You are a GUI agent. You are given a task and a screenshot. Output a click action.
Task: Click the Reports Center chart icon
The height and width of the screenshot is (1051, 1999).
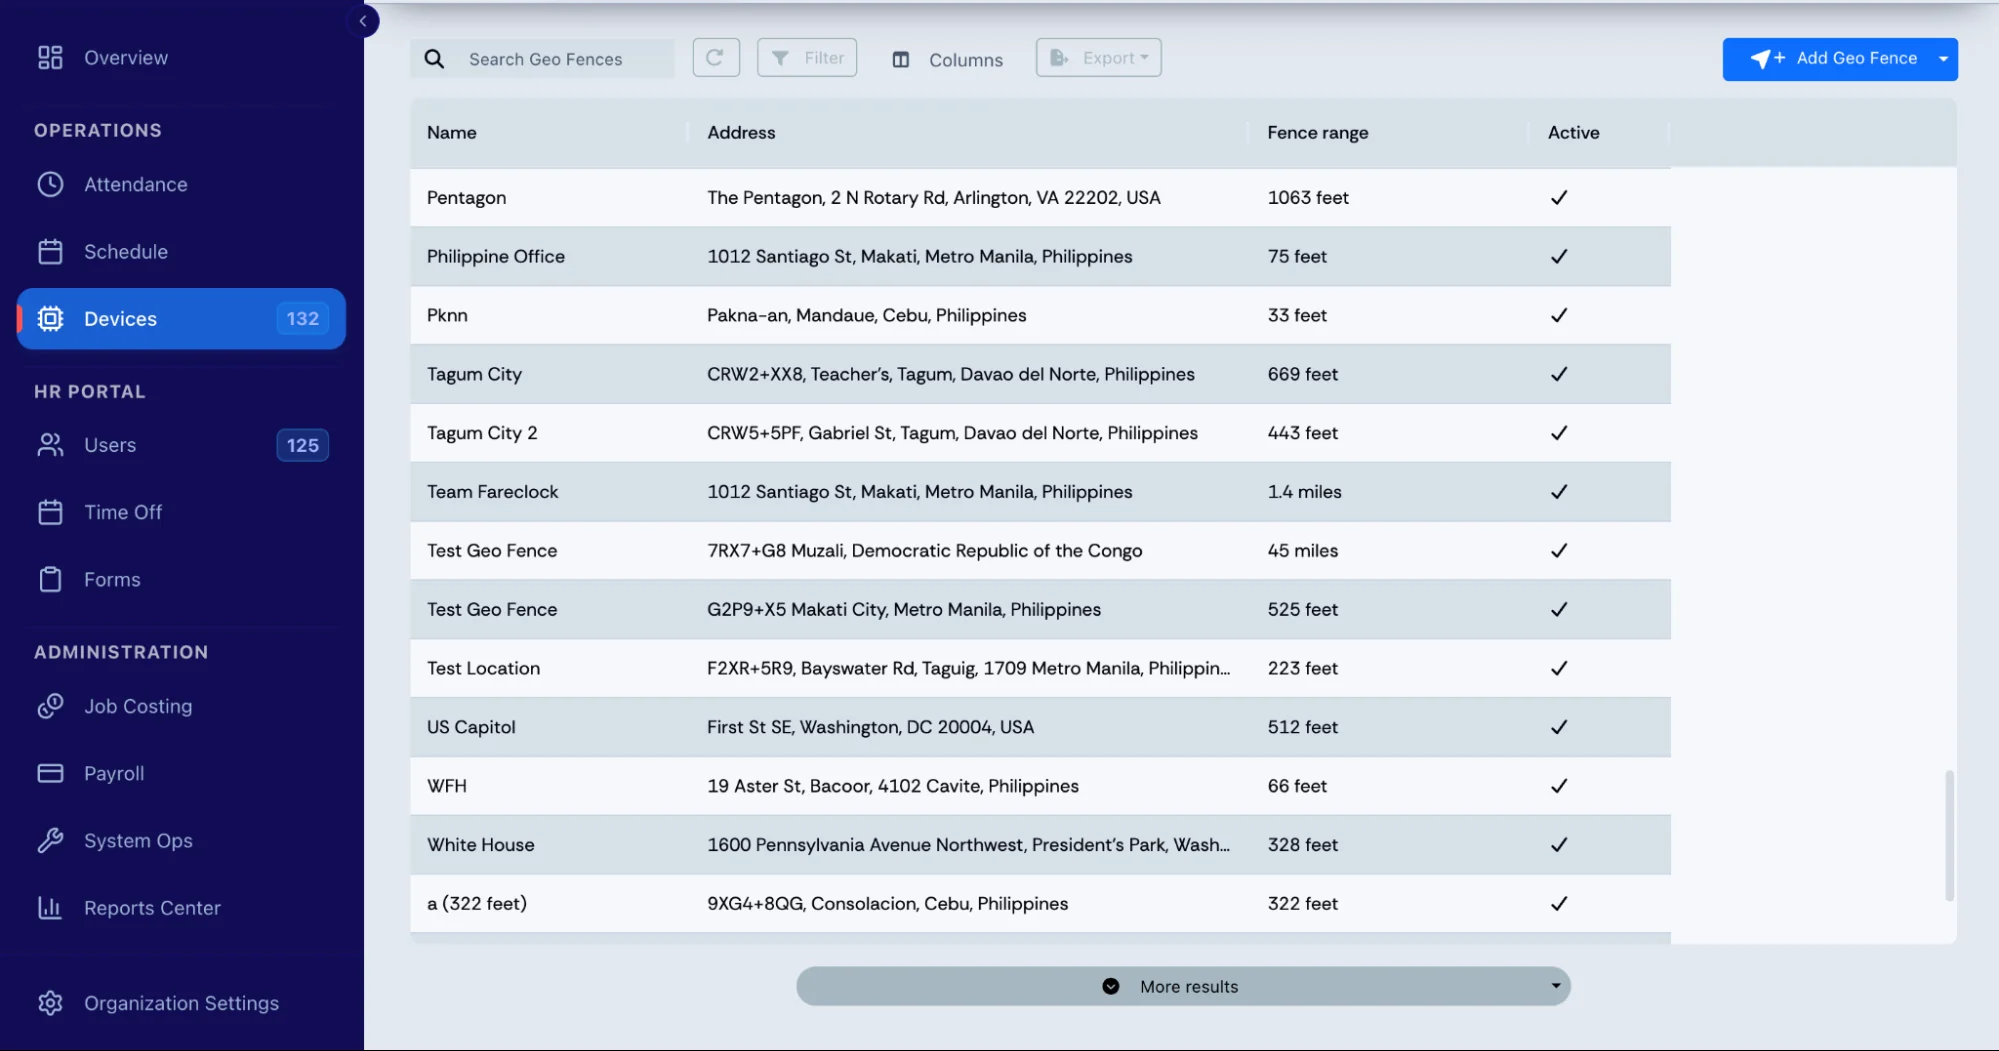pyautogui.click(x=50, y=908)
